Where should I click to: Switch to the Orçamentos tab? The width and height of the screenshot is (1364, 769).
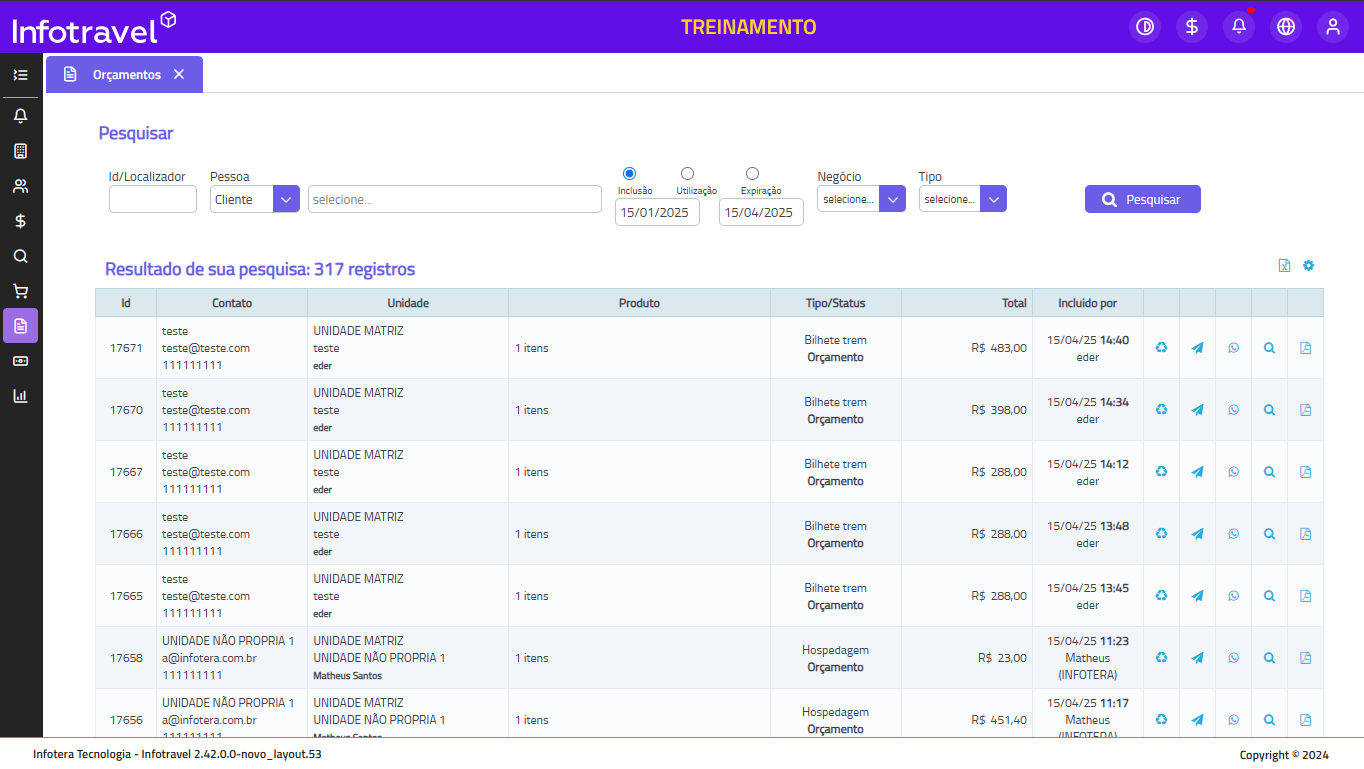(x=126, y=75)
